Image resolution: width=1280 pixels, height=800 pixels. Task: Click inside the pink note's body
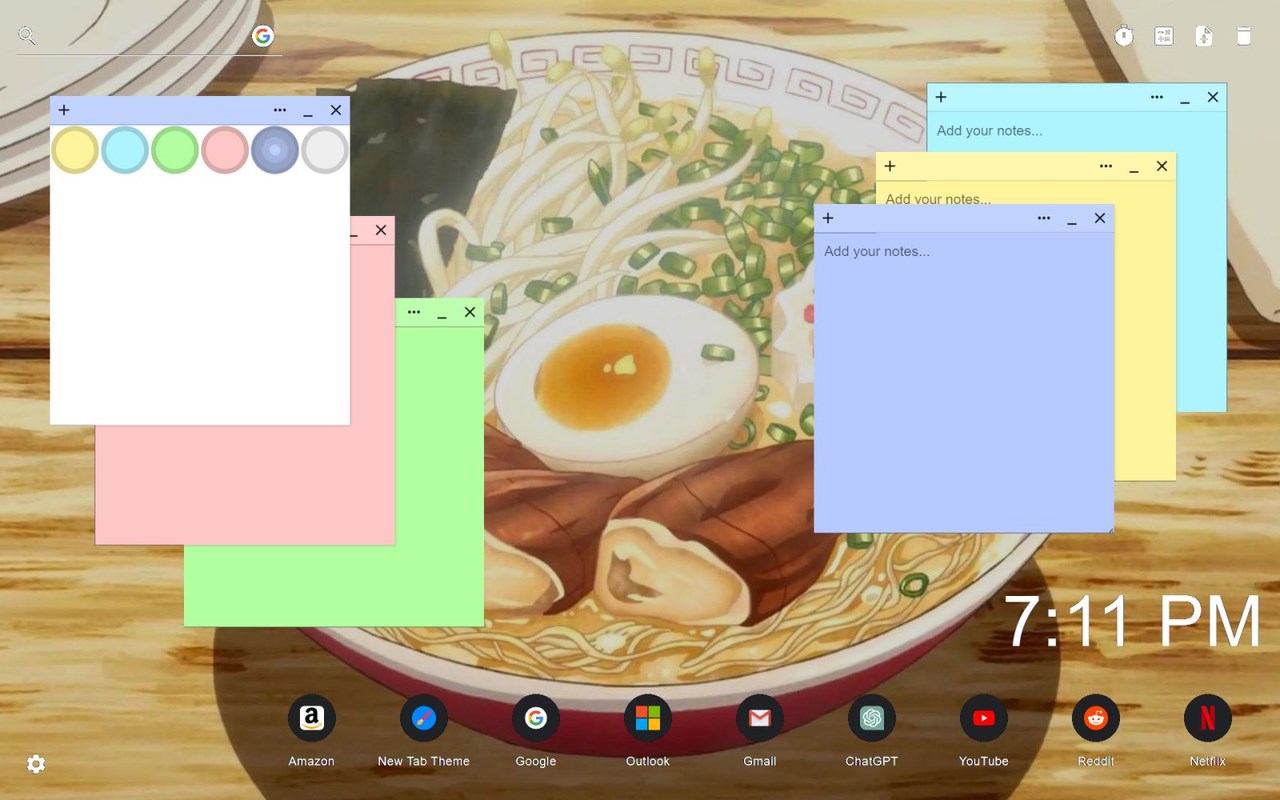point(245,485)
